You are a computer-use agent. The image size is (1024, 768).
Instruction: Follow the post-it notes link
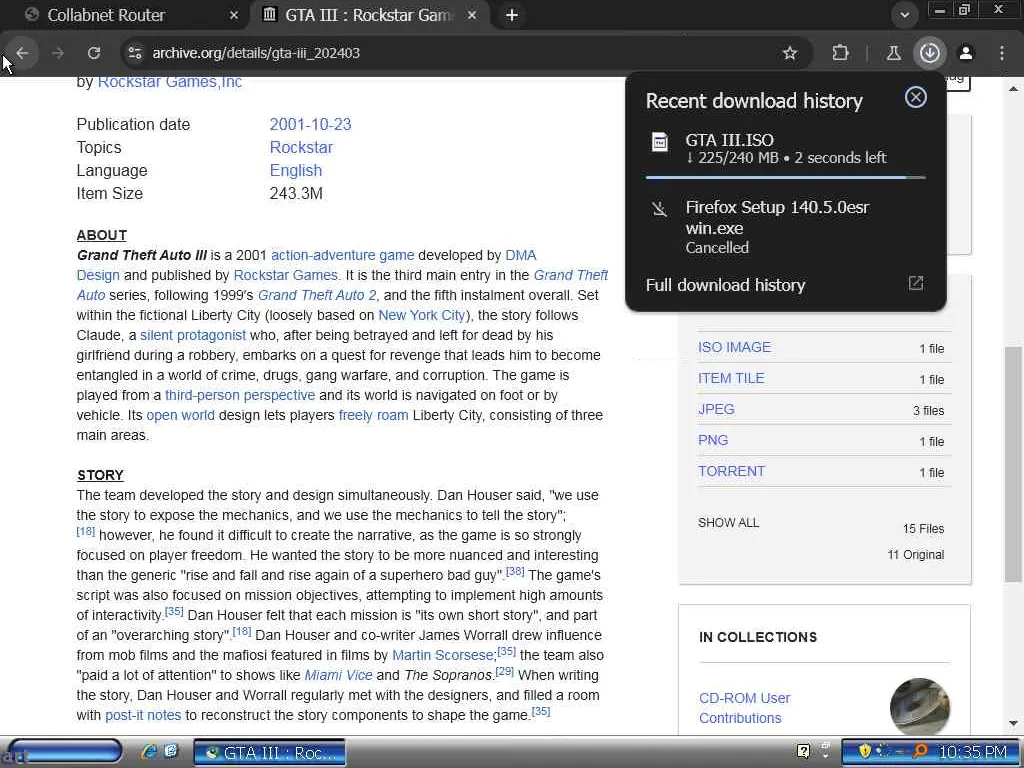(143, 715)
